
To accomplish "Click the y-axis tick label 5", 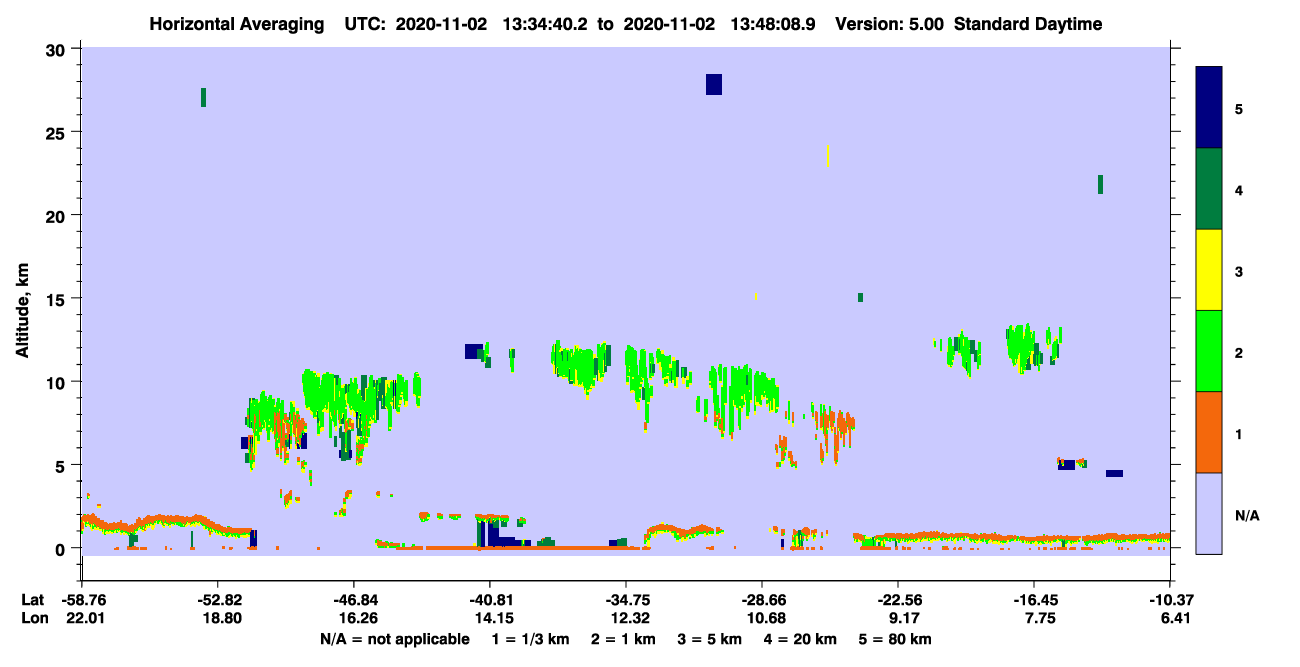I will click(x=63, y=465).
